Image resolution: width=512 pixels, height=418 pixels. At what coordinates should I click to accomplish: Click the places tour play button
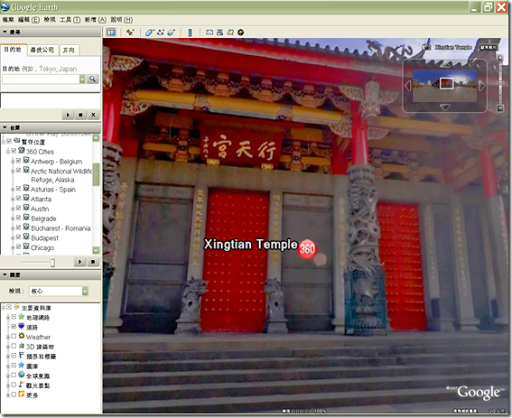[x=80, y=262]
